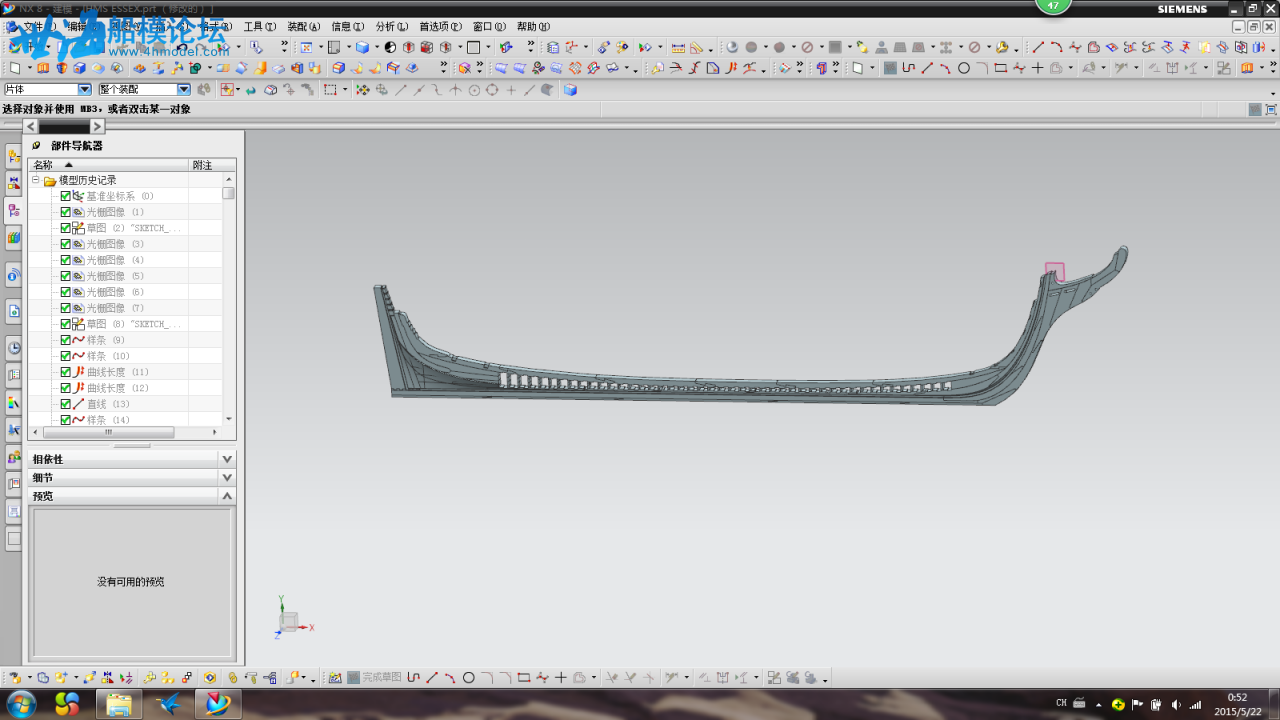Click the Fit view icon in top toolbar
The width and height of the screenshot is (1280, 720).
point(306,47)
